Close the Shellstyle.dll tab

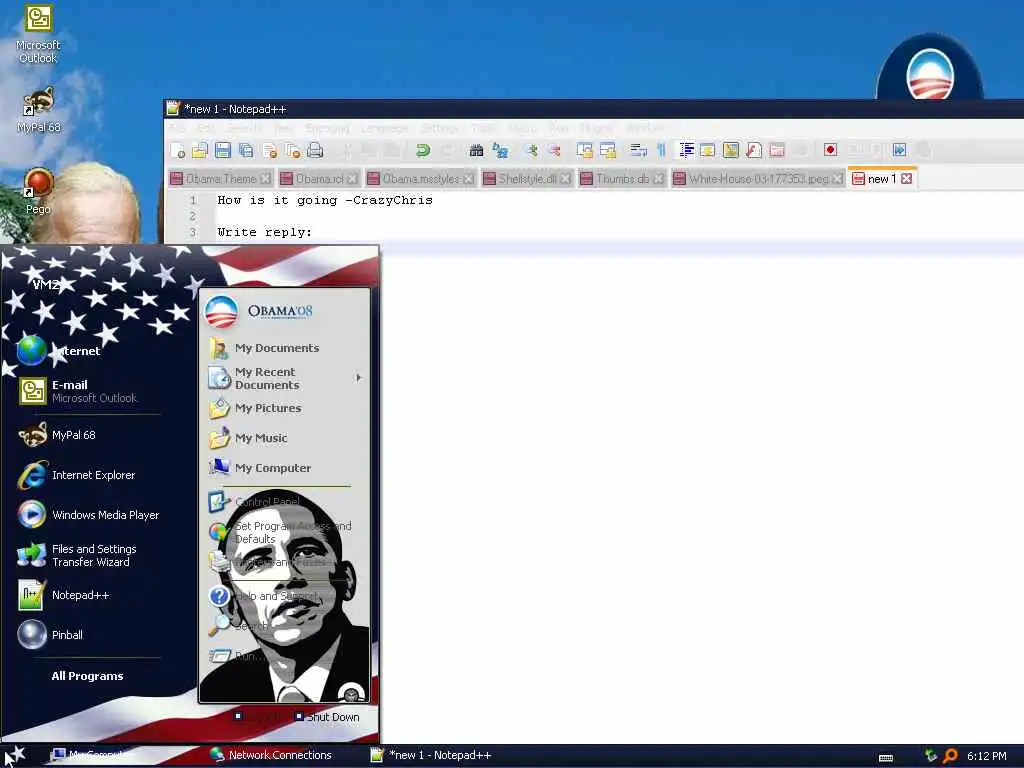(x=565, y=178)
